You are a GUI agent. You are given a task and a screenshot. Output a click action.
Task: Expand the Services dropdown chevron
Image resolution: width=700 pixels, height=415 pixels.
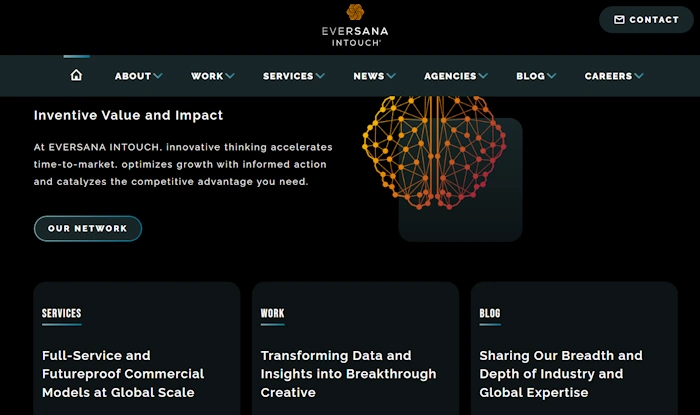click(320, 76)
